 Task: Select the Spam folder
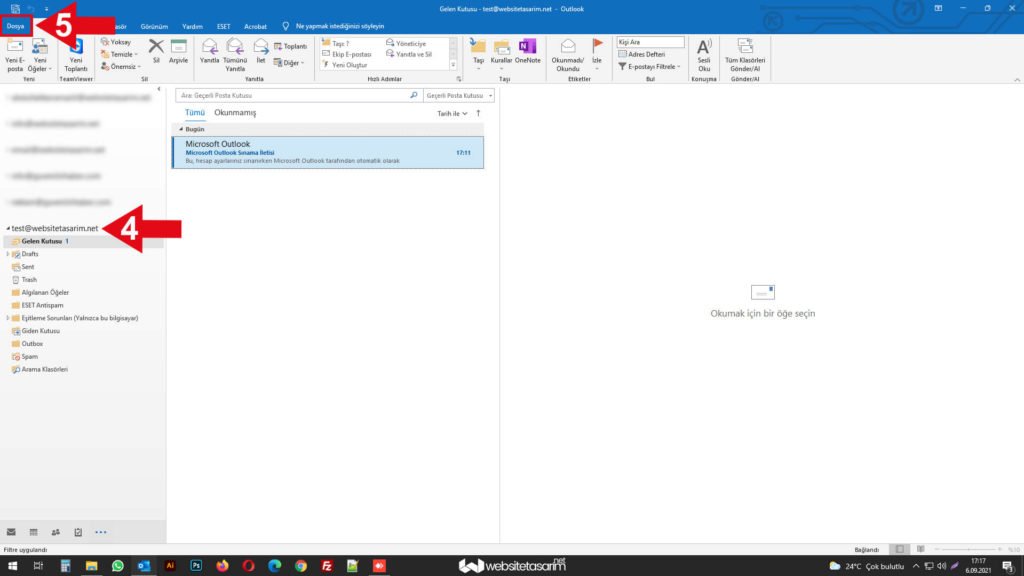pos(29,356)
